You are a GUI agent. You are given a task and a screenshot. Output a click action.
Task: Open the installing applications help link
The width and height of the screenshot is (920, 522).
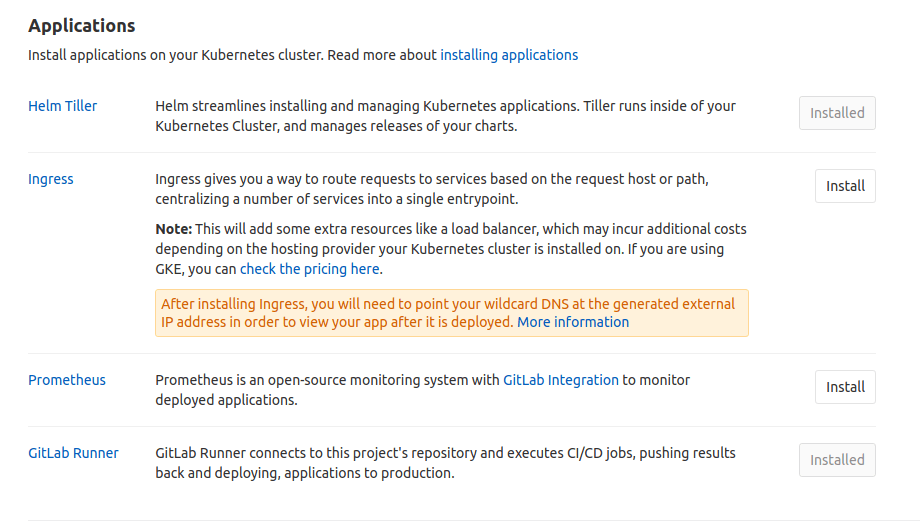[509, 55]
